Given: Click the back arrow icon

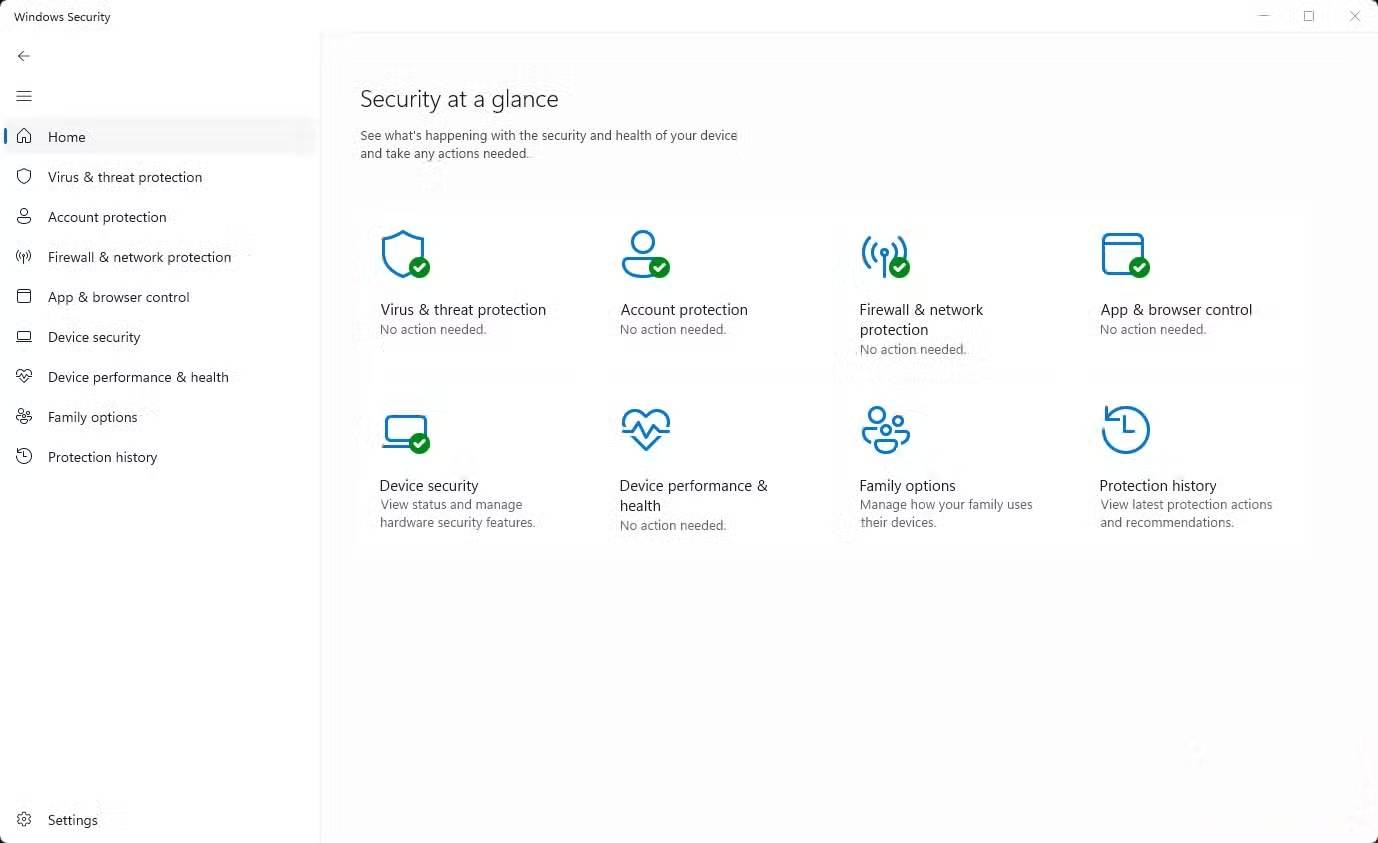Looking at the screenshot, I should tap(24, 56).
